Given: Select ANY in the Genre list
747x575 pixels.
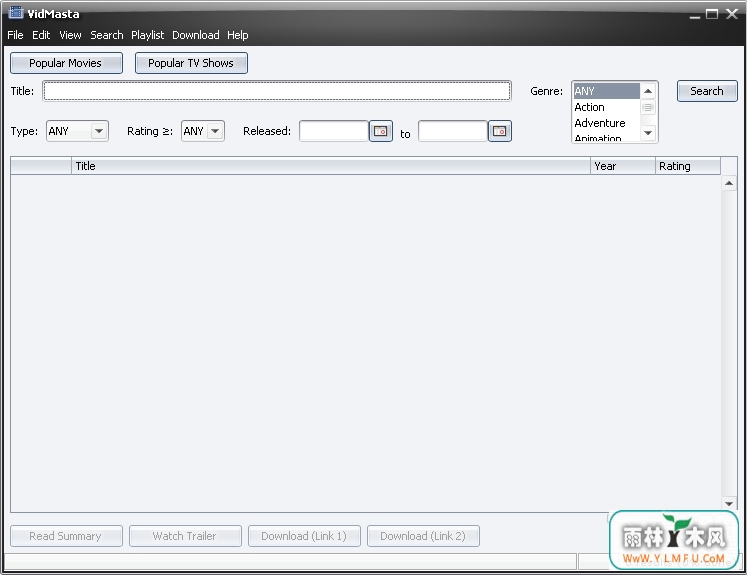Looking at the screenshot, I should coord(606,91).
